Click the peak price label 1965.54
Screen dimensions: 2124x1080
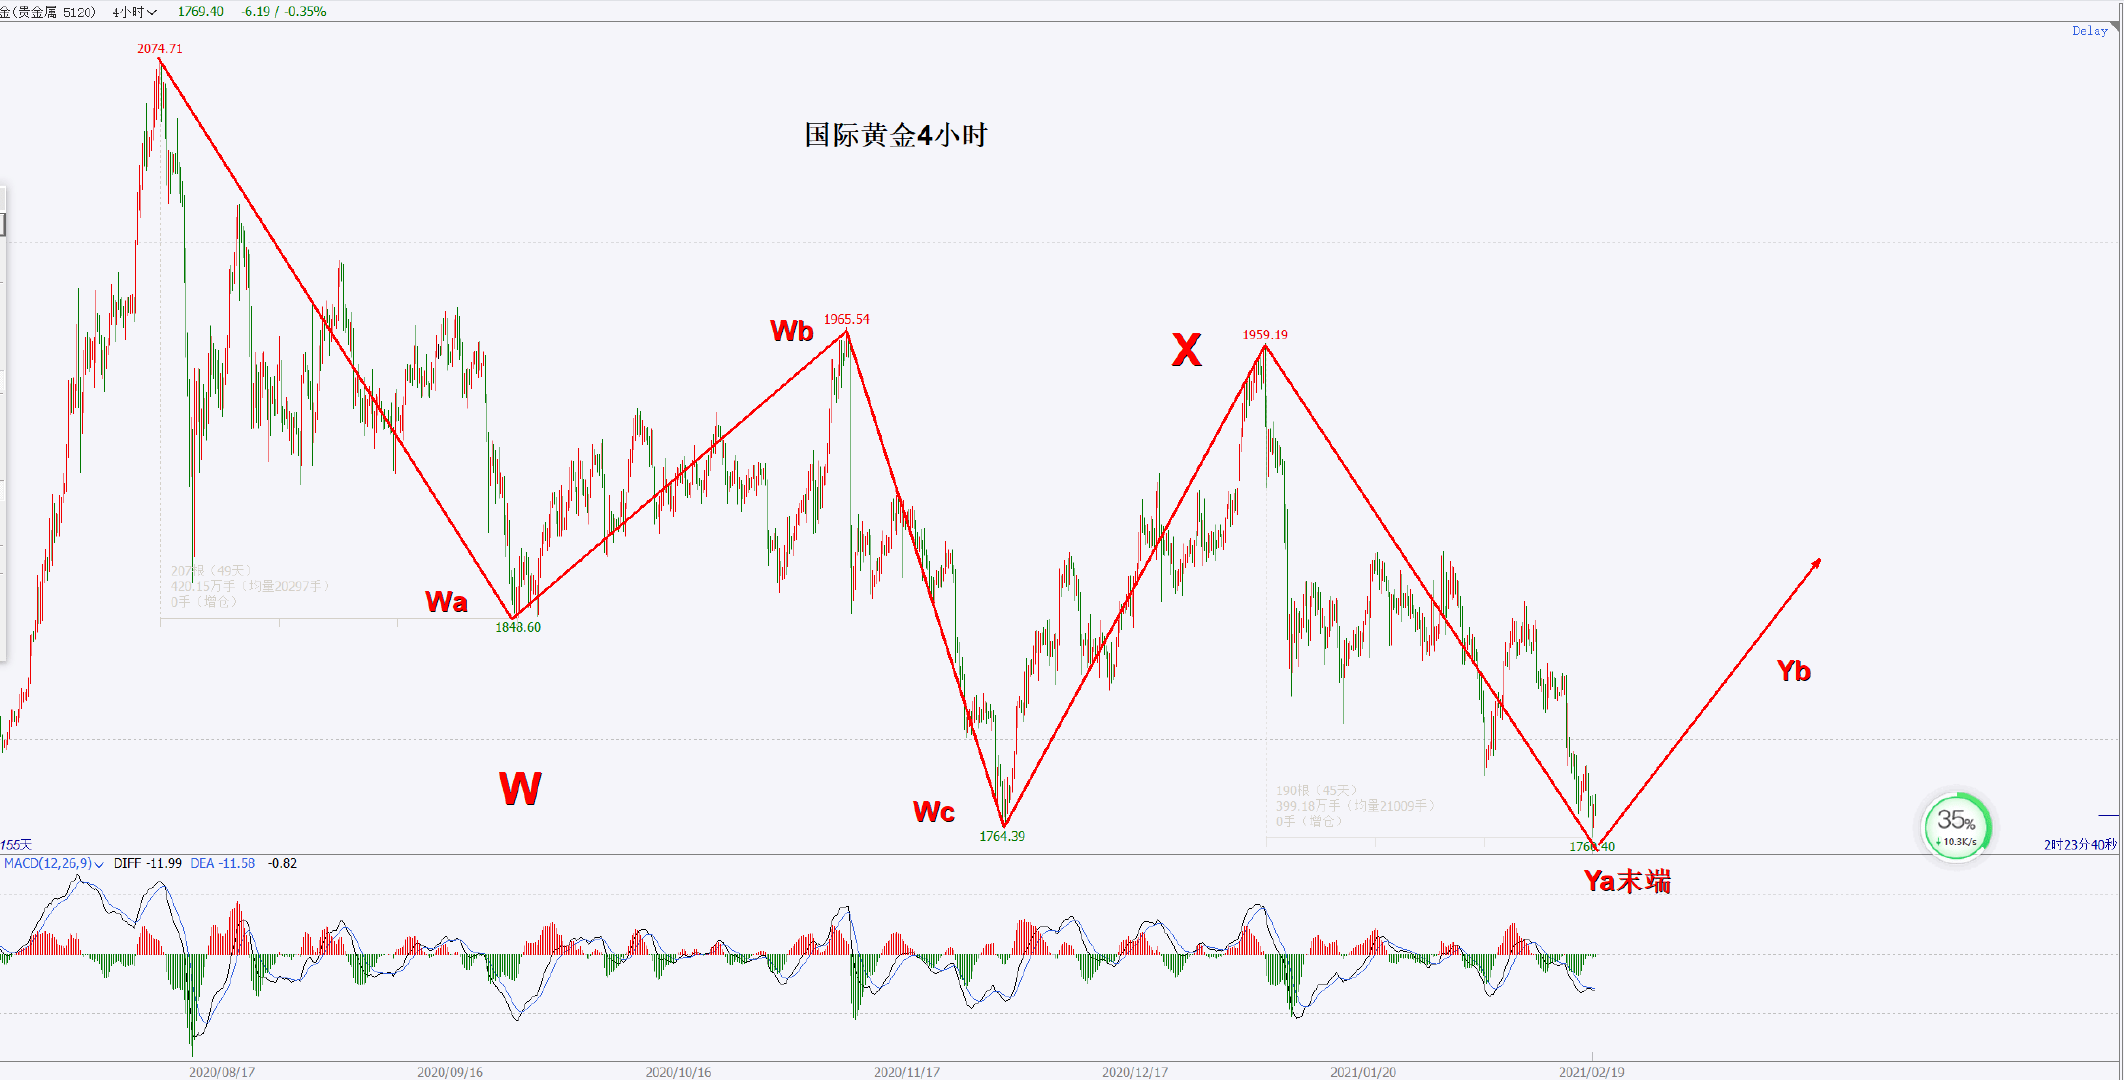pos(846,319)
